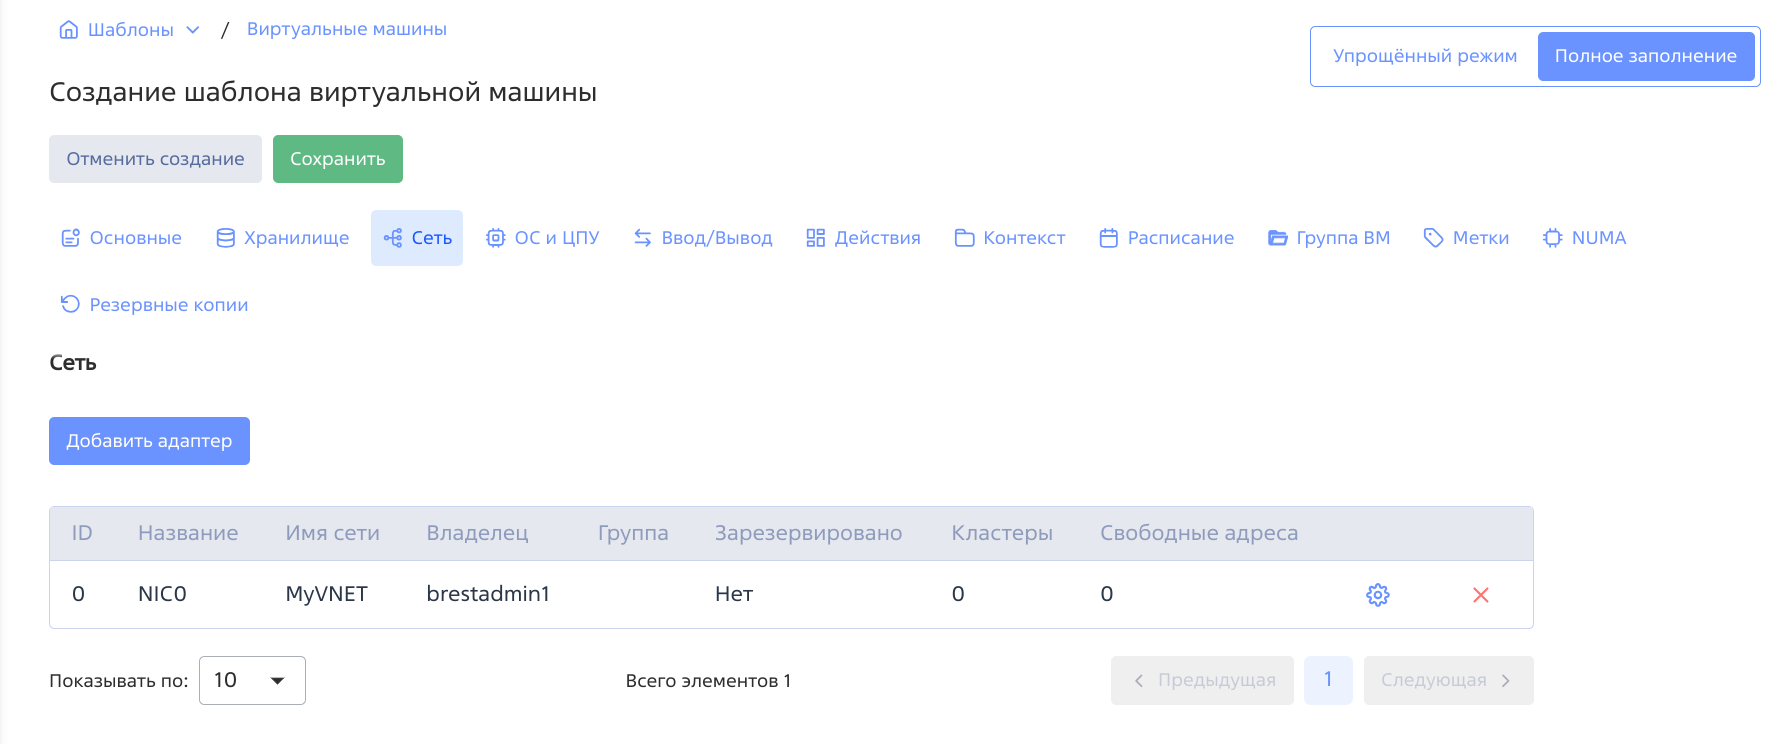Open the Действия tab
1768x744 pixels.
(x=863, y=238)
